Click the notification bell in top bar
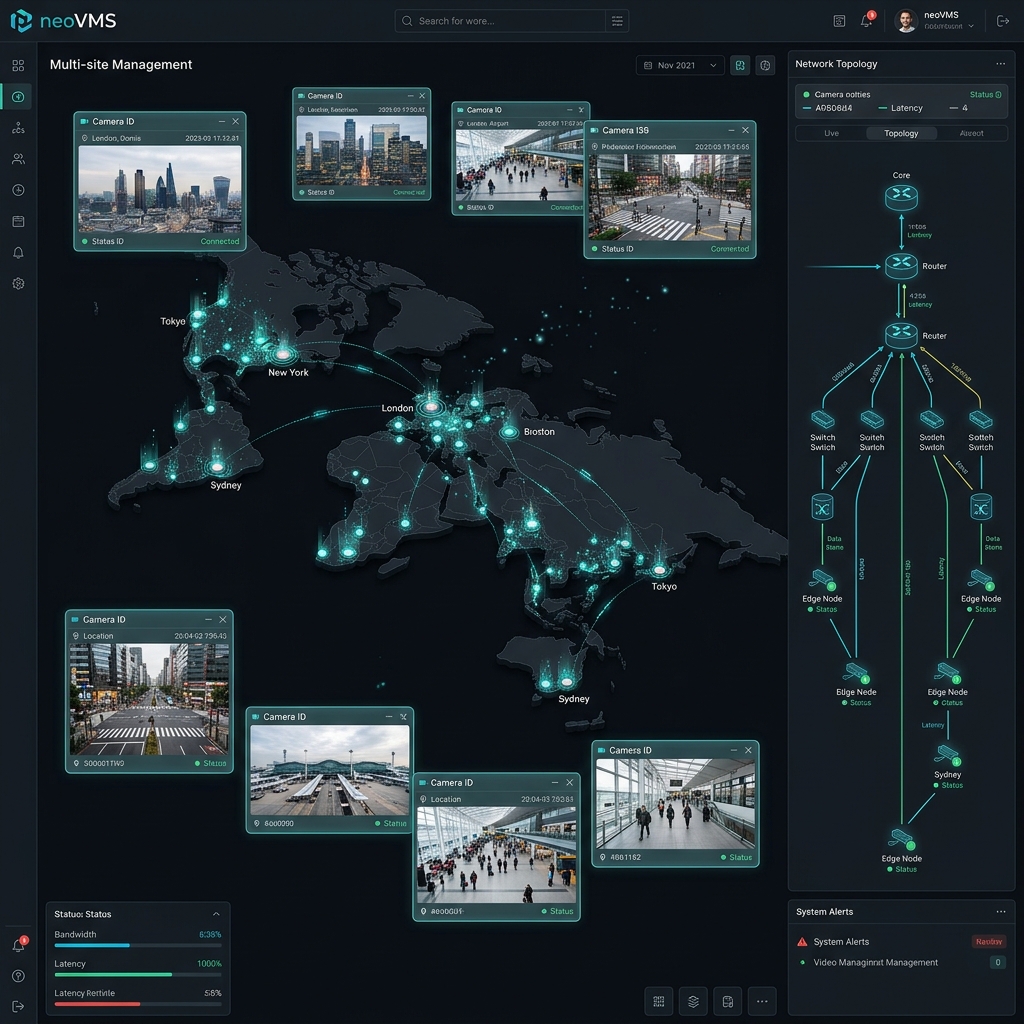 click(x=866, y=21)
